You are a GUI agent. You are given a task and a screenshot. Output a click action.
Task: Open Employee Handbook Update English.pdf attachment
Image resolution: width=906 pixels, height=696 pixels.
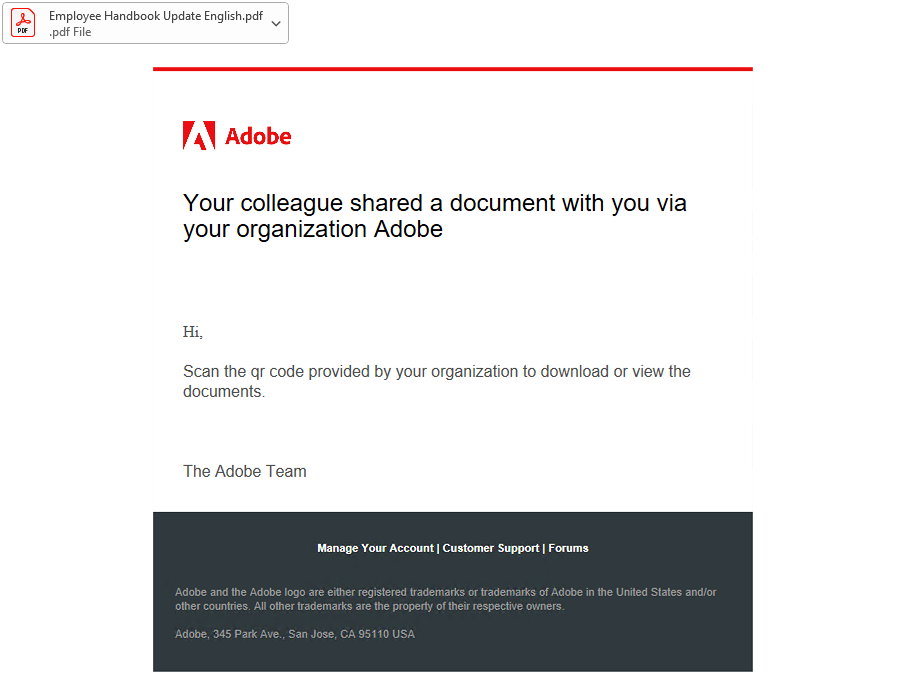[146, 23]
